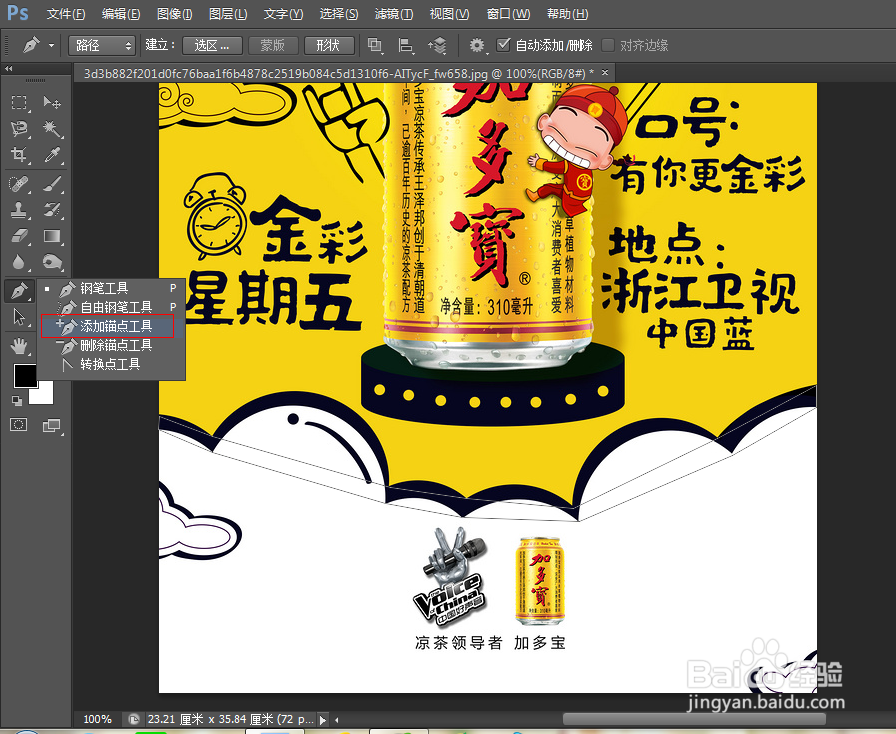Open the 图层(L) menu
Image resolution: width=896 pixels, height=734 pixels.
(x=228, y=14)
